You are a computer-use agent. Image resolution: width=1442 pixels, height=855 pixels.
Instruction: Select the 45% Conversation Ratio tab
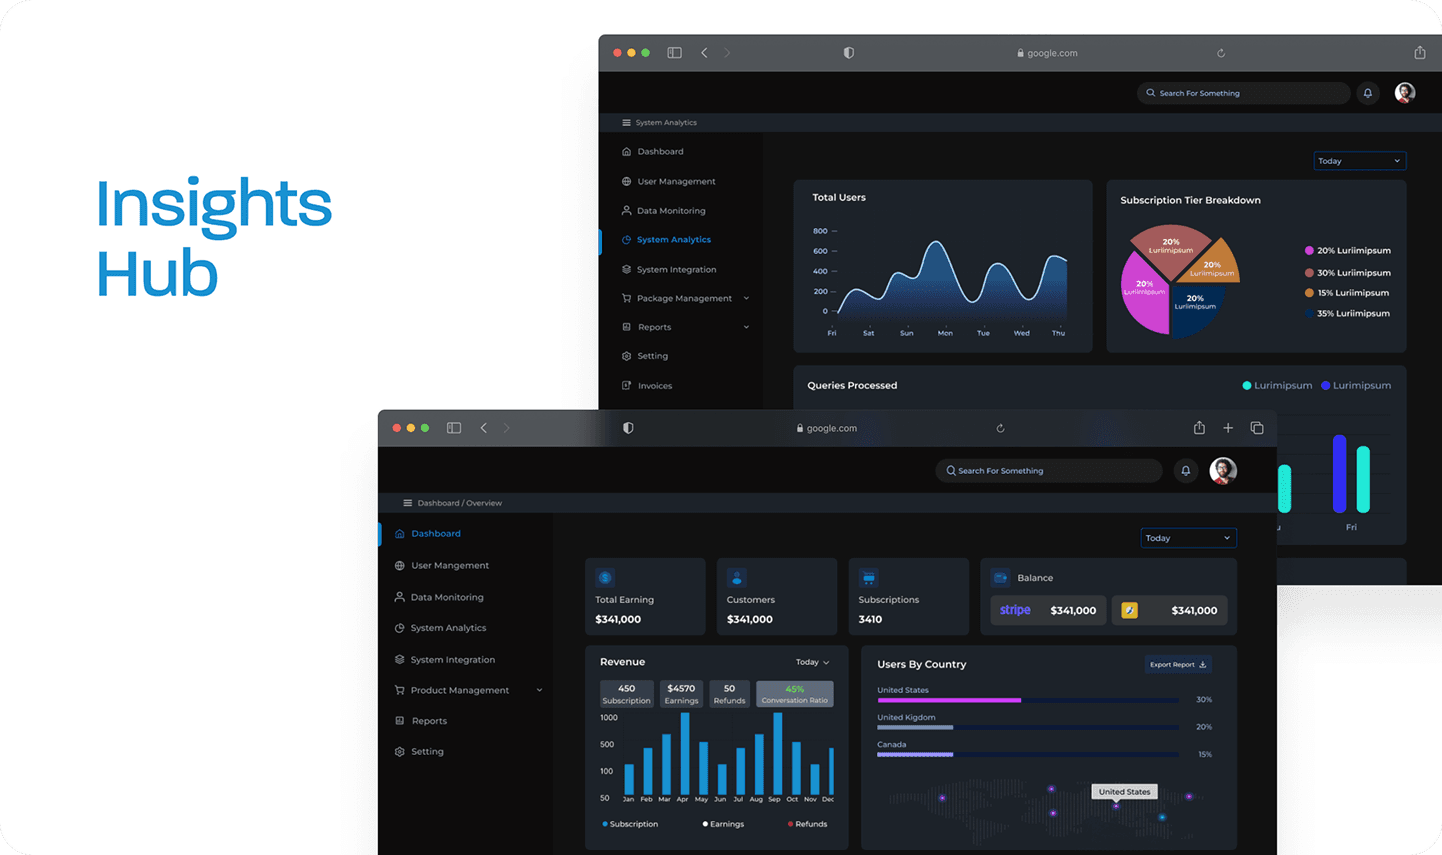[x=795, y=694]
